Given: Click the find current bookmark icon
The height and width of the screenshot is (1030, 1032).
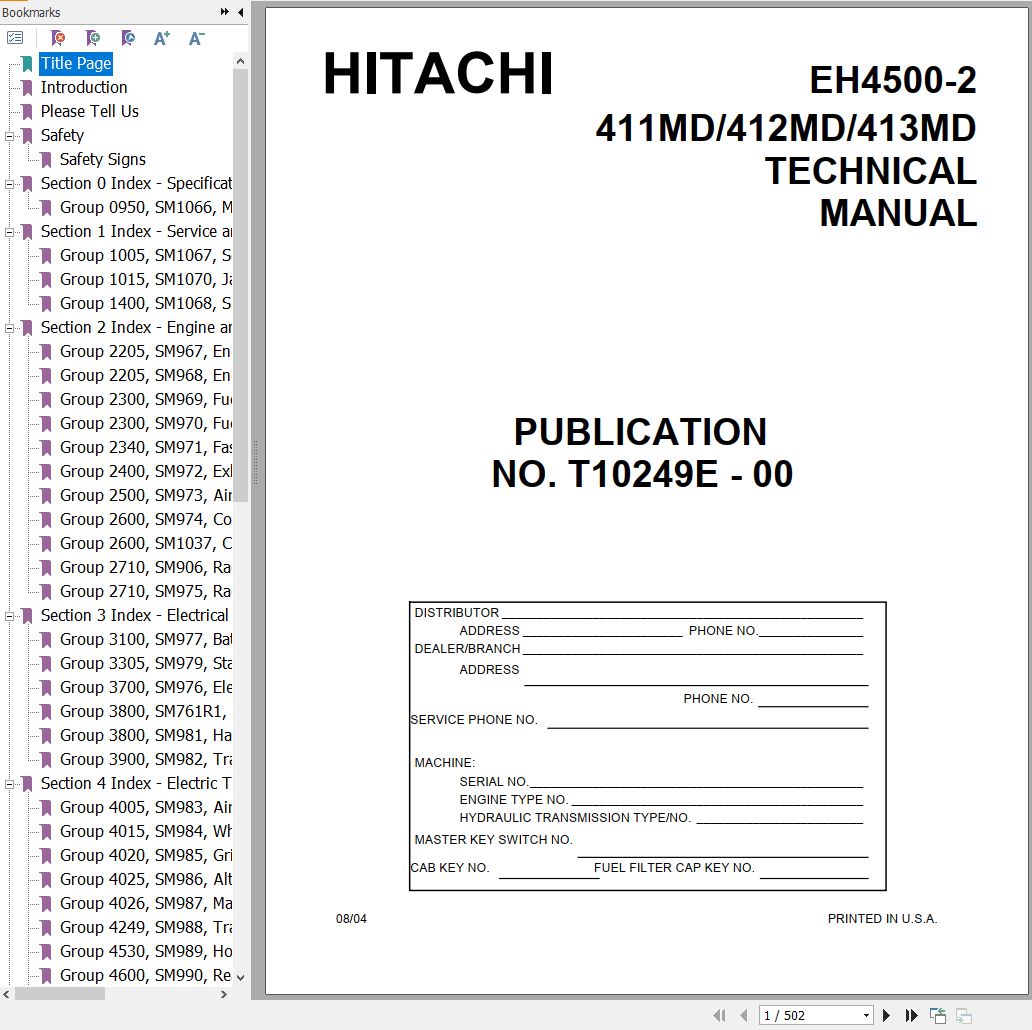Looking at the screenshot, I should (128, 38).
